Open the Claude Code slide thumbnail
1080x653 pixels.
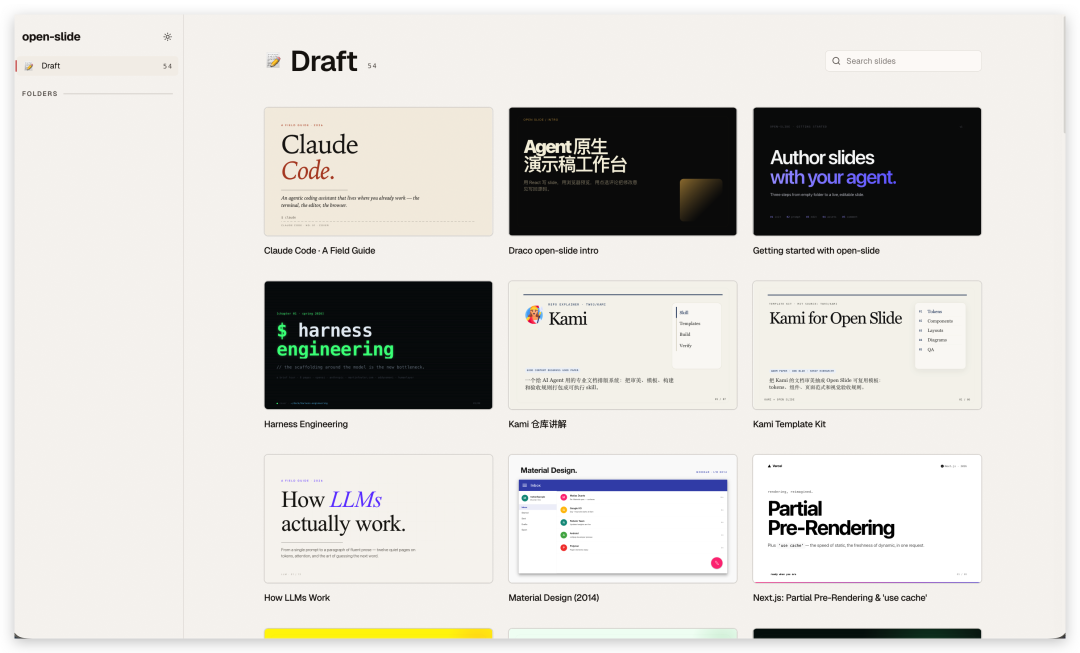click(x=378, y=172)
